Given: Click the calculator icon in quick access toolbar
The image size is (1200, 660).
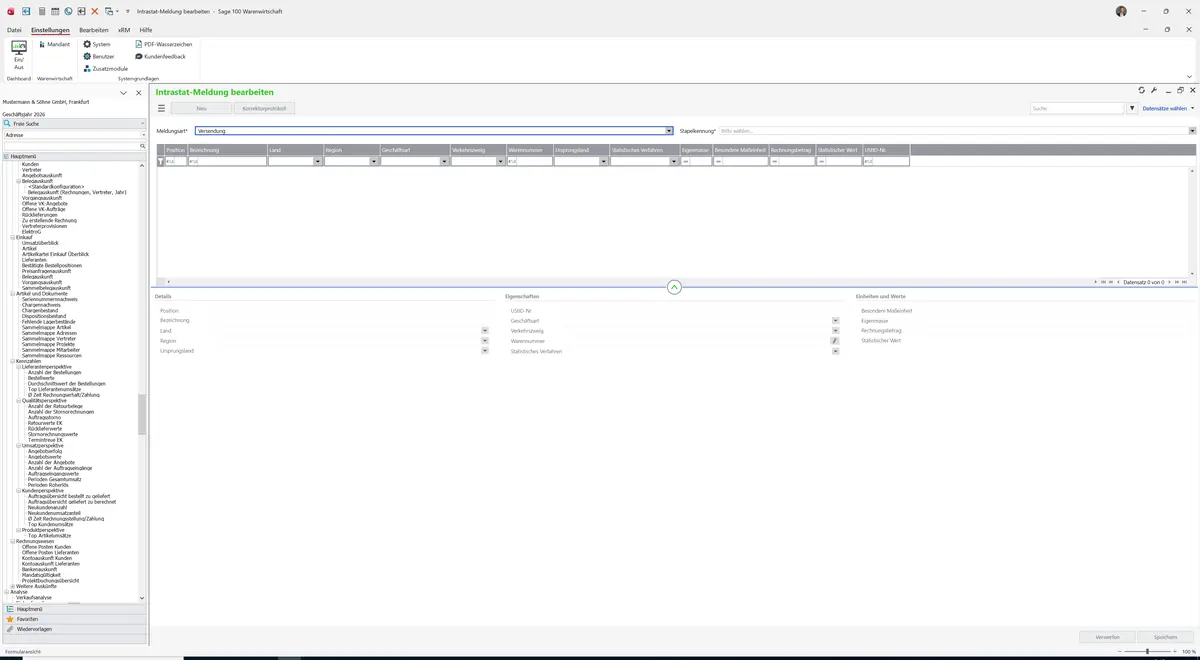Looking at the screenshot, I should [42, 11].
